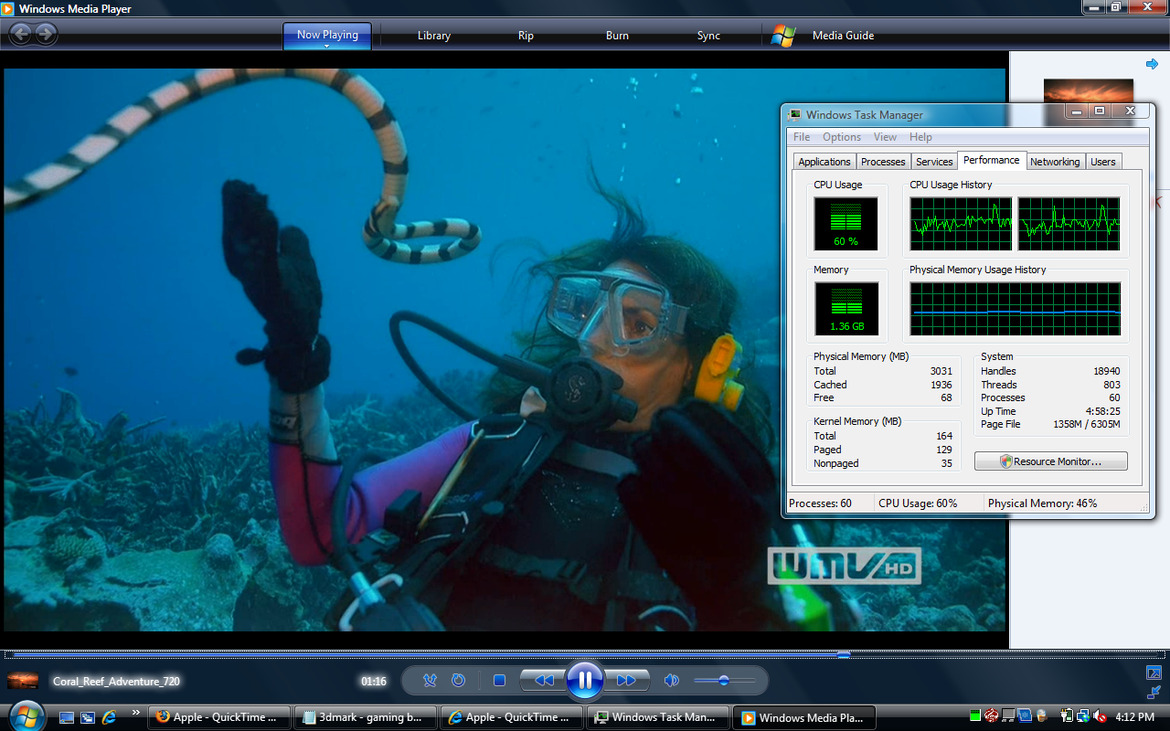Image resolution: width=1170 pixels, height=731 pixels.
Task: Click the 'Processes: 60' status bar entry
Action: (x=820, y=503)
